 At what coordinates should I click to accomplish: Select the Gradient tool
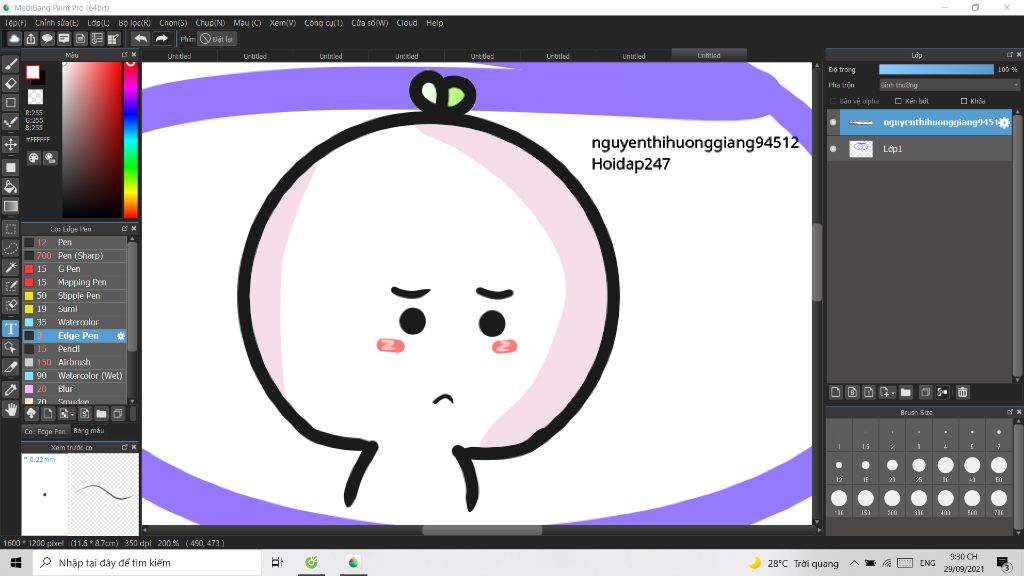pyautogui.click(x=10, y=206)
